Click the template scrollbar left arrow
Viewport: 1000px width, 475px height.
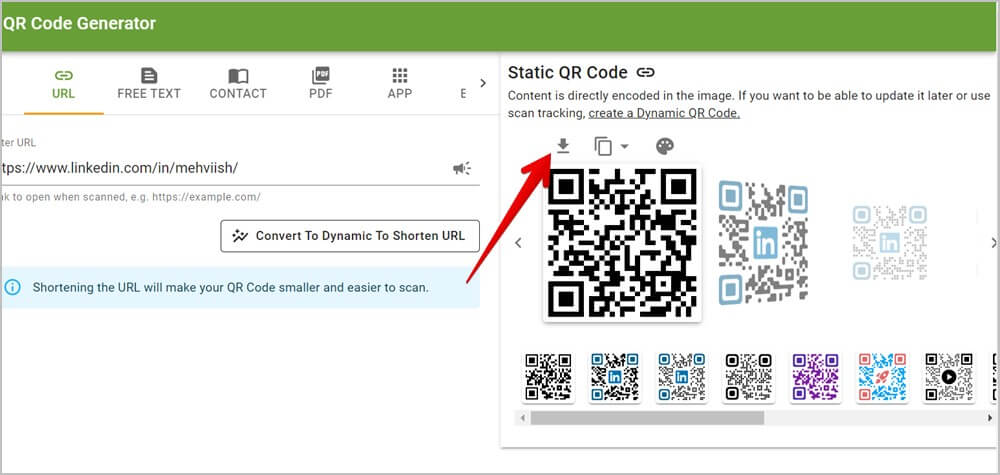point(522,418)
